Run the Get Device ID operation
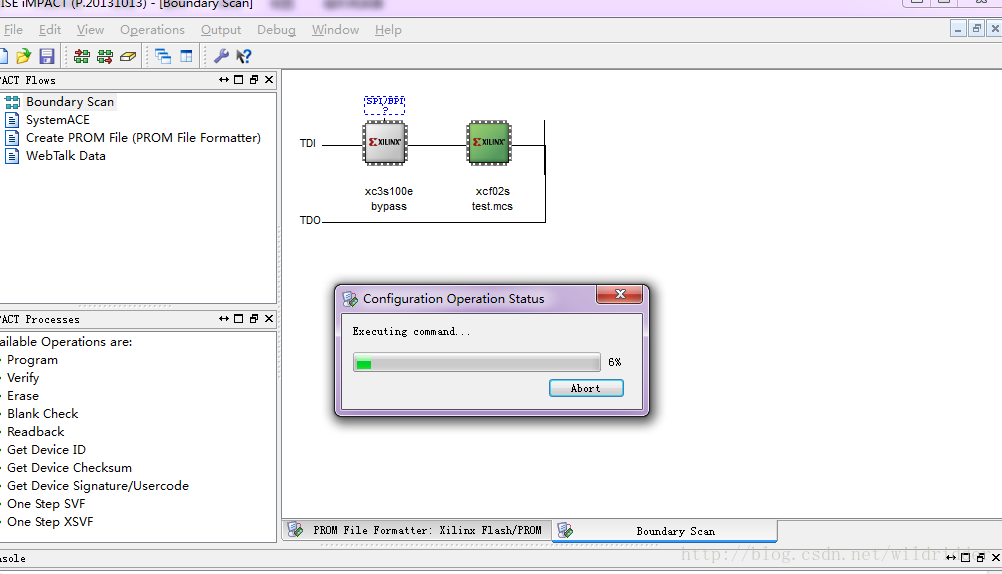Image resolution: width=1002 pixels, height=574 pixels. [47, 449]
